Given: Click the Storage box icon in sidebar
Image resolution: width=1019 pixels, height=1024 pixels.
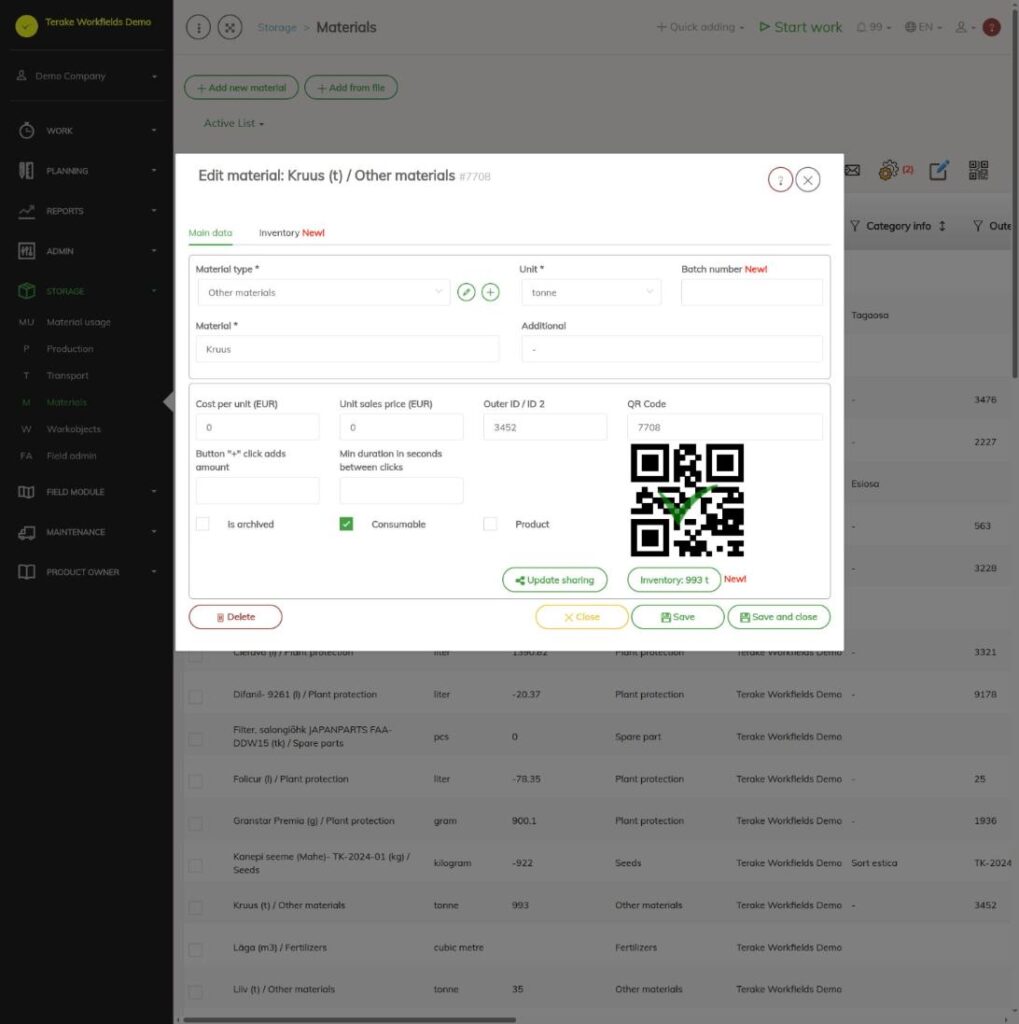Looking at the screenshot, I should coord(26,291).
